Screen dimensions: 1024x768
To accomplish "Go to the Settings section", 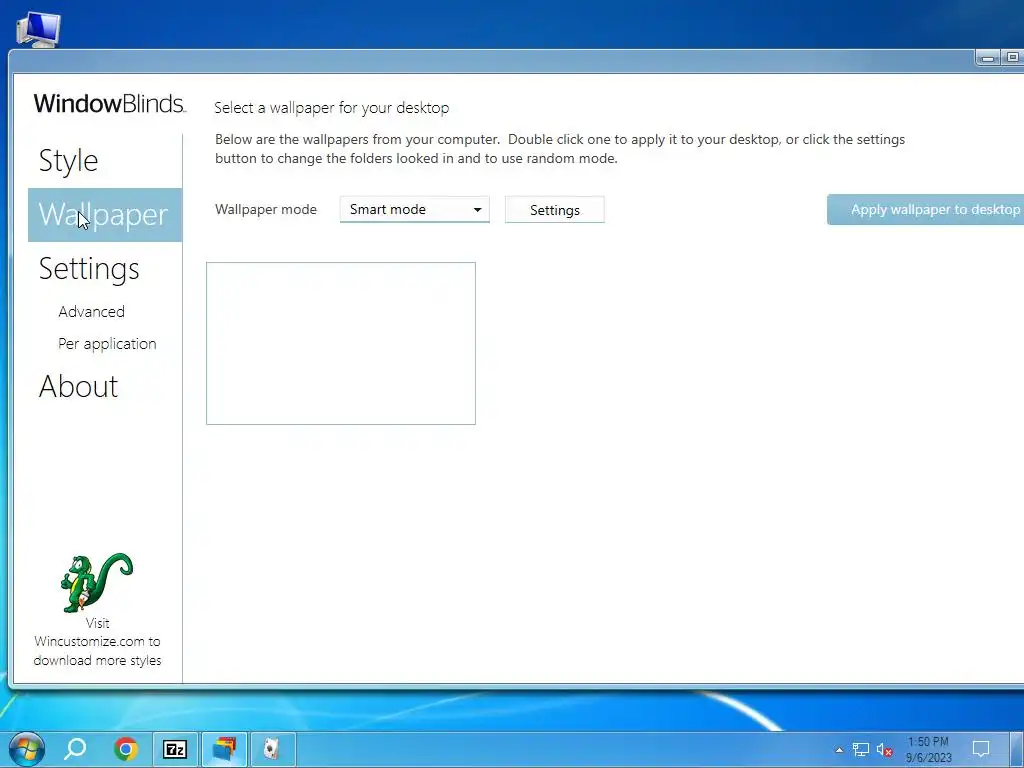I will (x=89, y=269).
